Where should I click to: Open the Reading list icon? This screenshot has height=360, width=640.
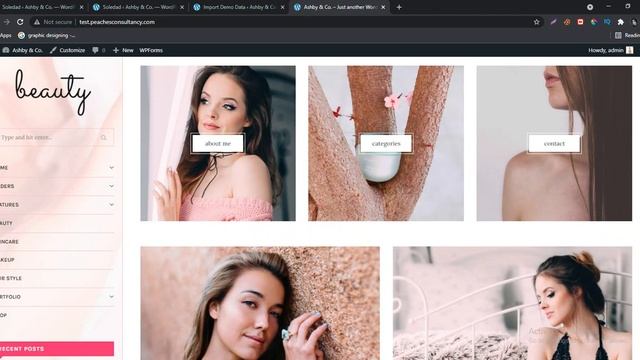[x=618, y=36]
